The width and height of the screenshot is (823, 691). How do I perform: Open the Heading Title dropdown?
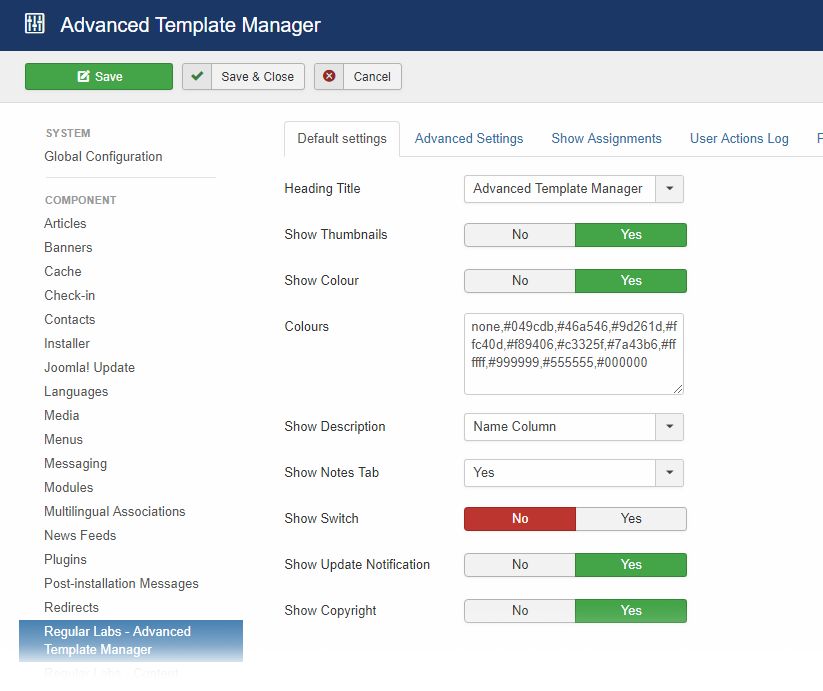click(574, 189)
